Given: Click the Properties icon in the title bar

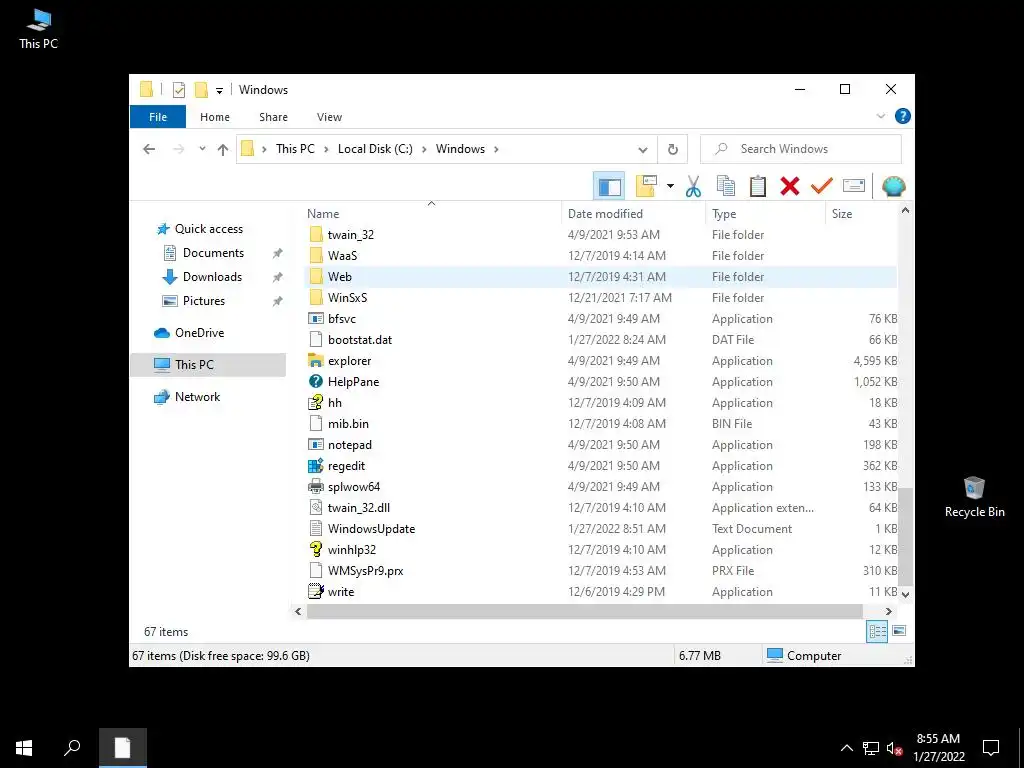Looking at the screenshot, I should [x=178, y=90].
